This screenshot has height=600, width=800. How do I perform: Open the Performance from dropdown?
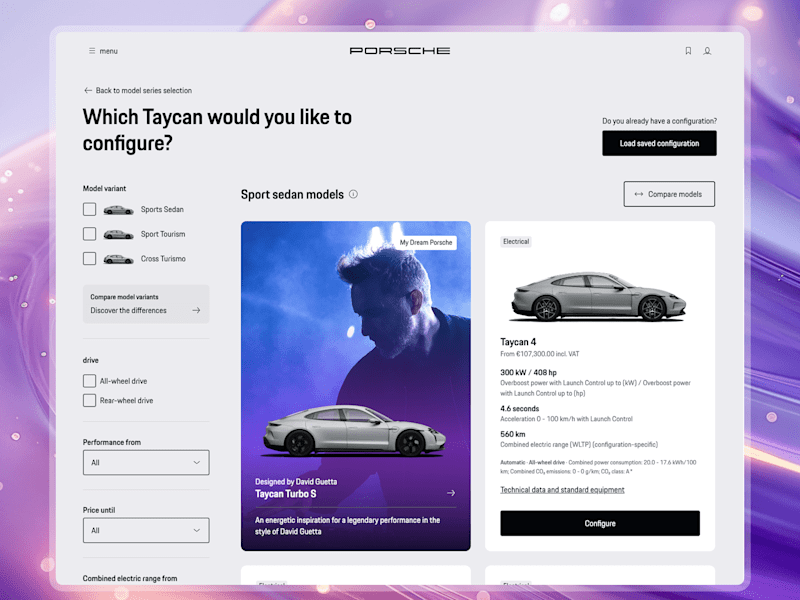point(146,462)
